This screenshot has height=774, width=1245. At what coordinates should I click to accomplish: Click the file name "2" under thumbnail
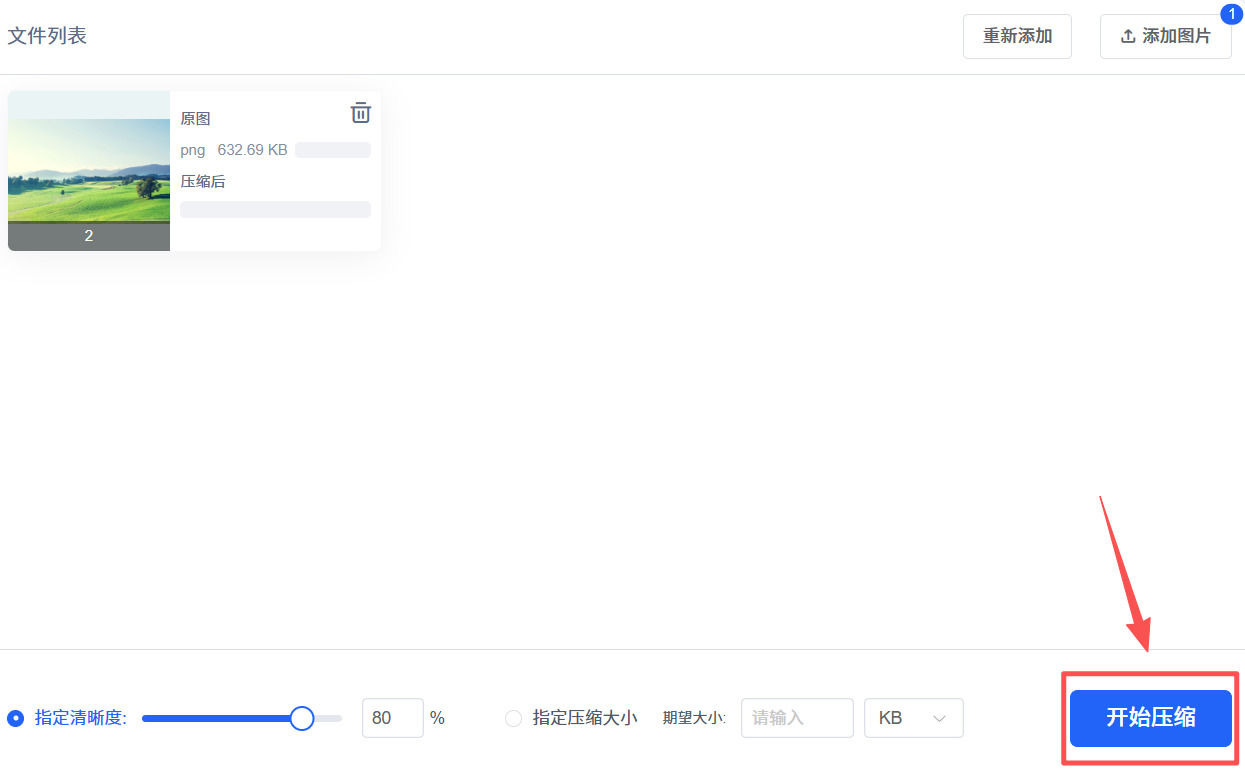pos(89,237)
